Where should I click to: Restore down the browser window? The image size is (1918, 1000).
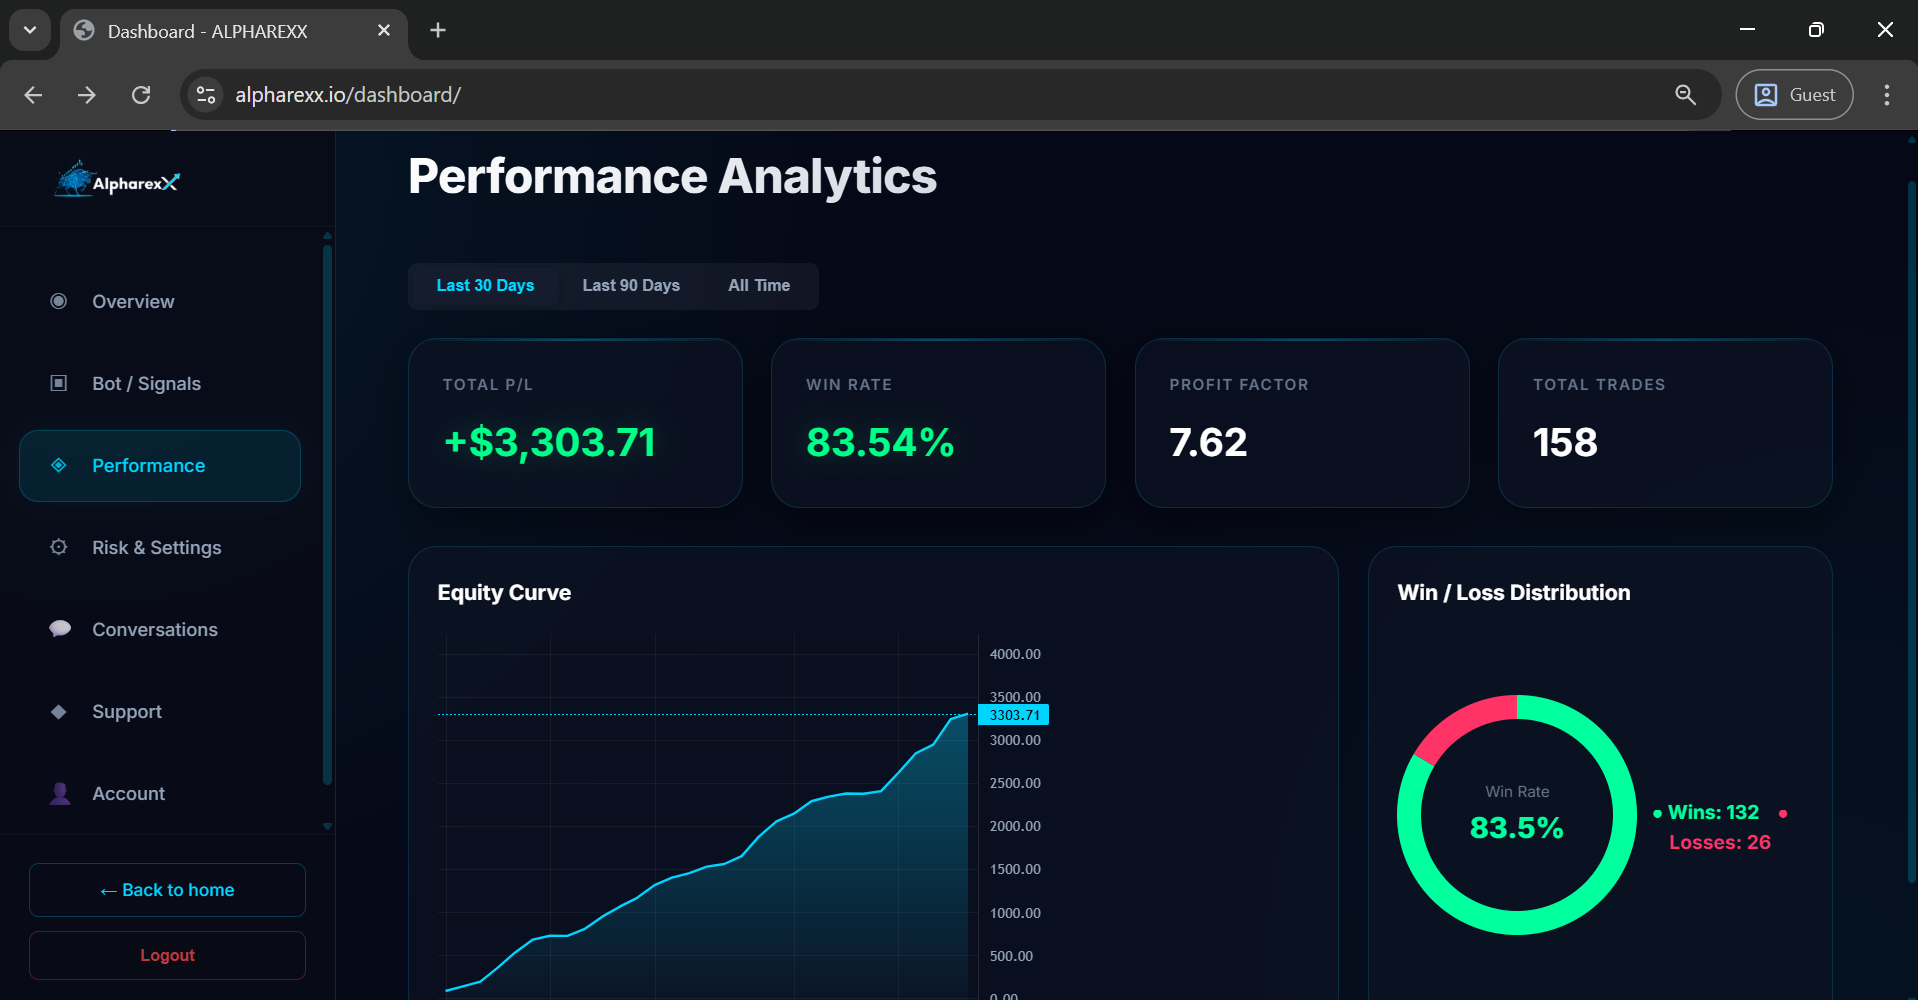(1816, 30)
